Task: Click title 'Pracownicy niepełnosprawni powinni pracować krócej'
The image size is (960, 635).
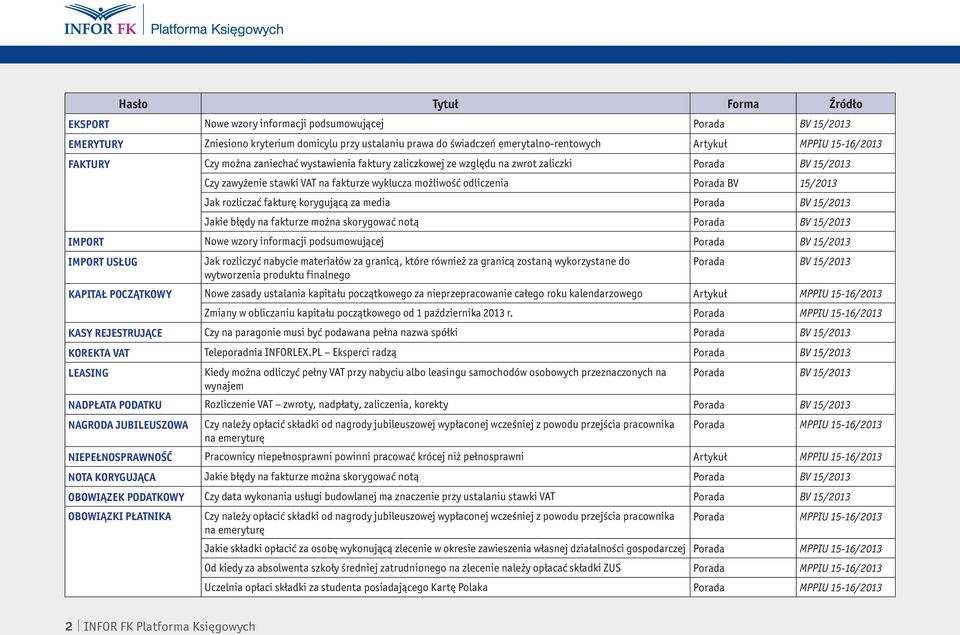Action: click(x=364, y=457)
